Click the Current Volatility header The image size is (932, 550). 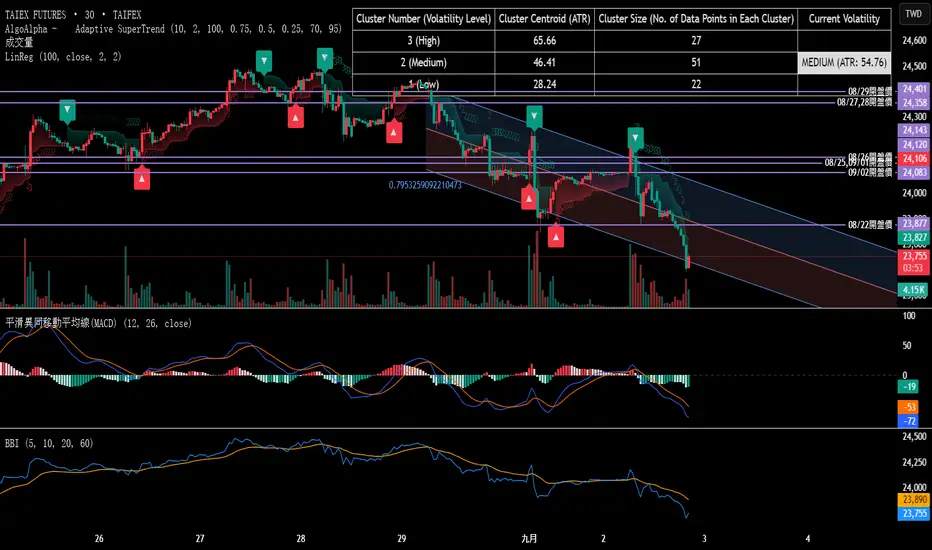click(844, 19)
